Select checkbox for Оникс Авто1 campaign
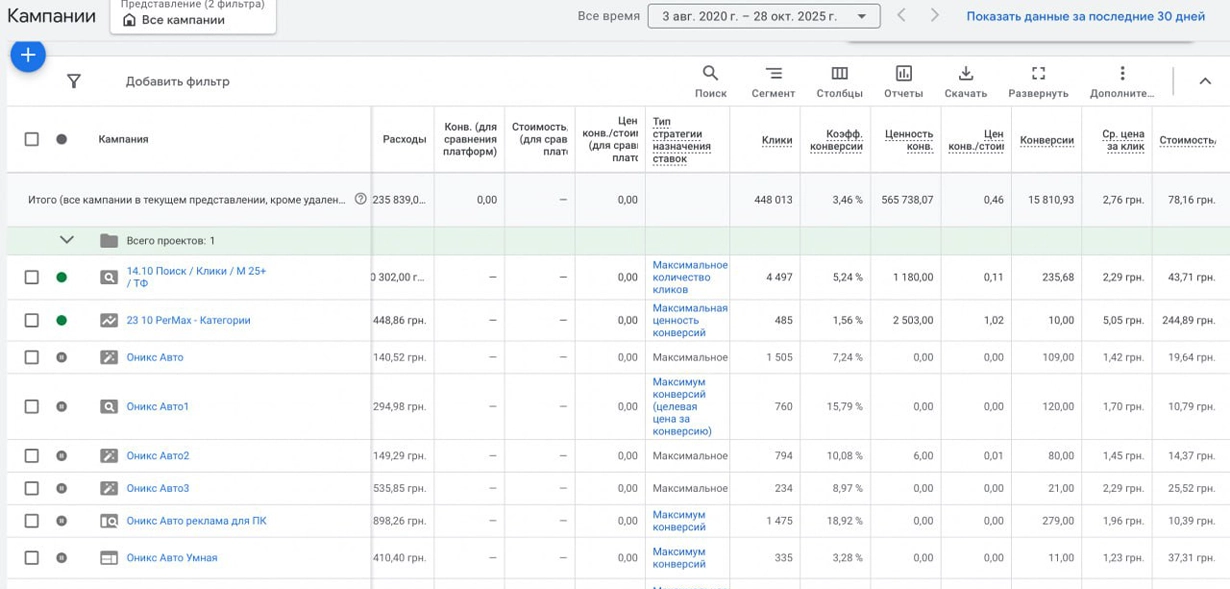The image size is (1230, 589). (x=32, y=407)
